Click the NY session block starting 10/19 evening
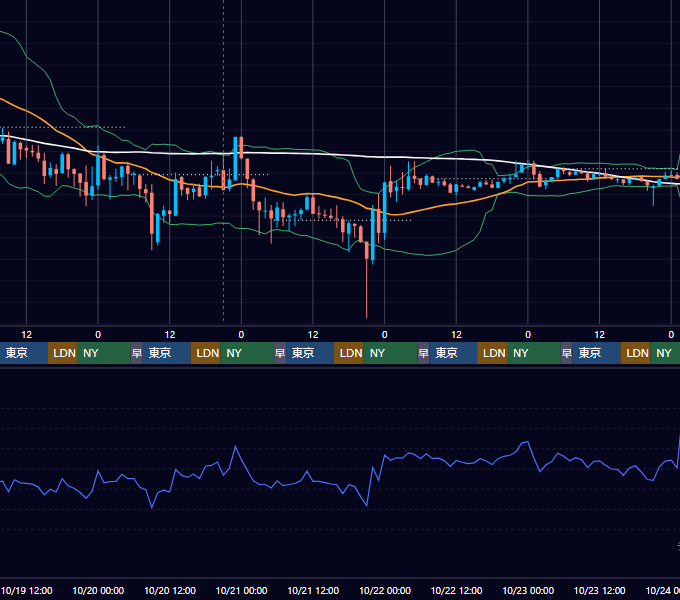This screenshot has width=680, height=600. [x=104, y=353]
